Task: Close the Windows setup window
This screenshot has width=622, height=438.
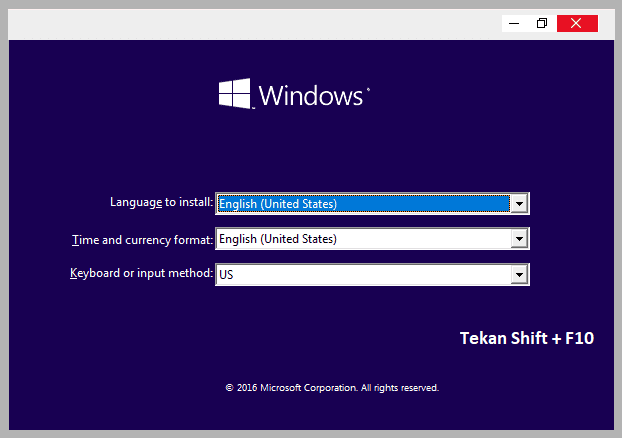Action: [577, 23]
